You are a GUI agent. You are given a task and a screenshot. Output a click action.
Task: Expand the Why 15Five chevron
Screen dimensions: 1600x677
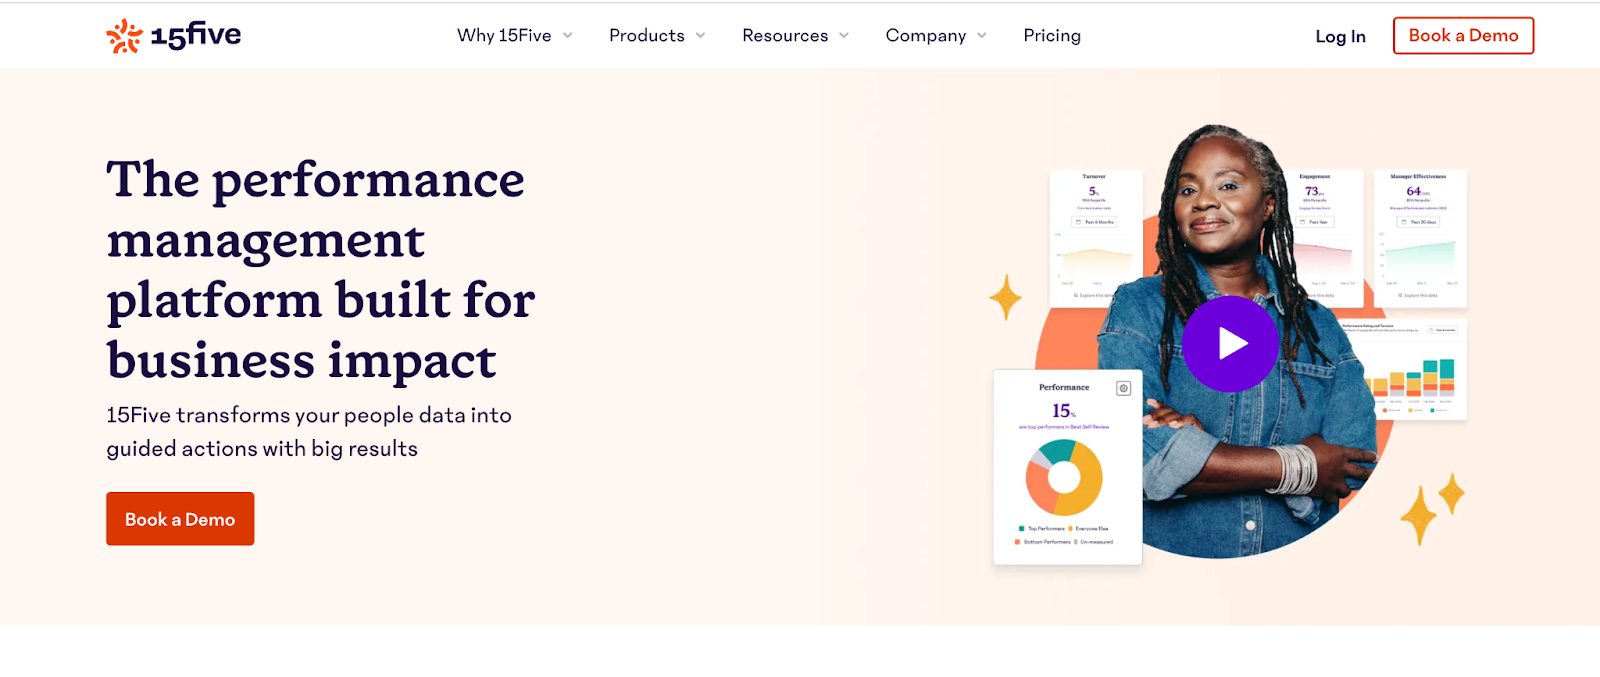click(x=568, y=36)
